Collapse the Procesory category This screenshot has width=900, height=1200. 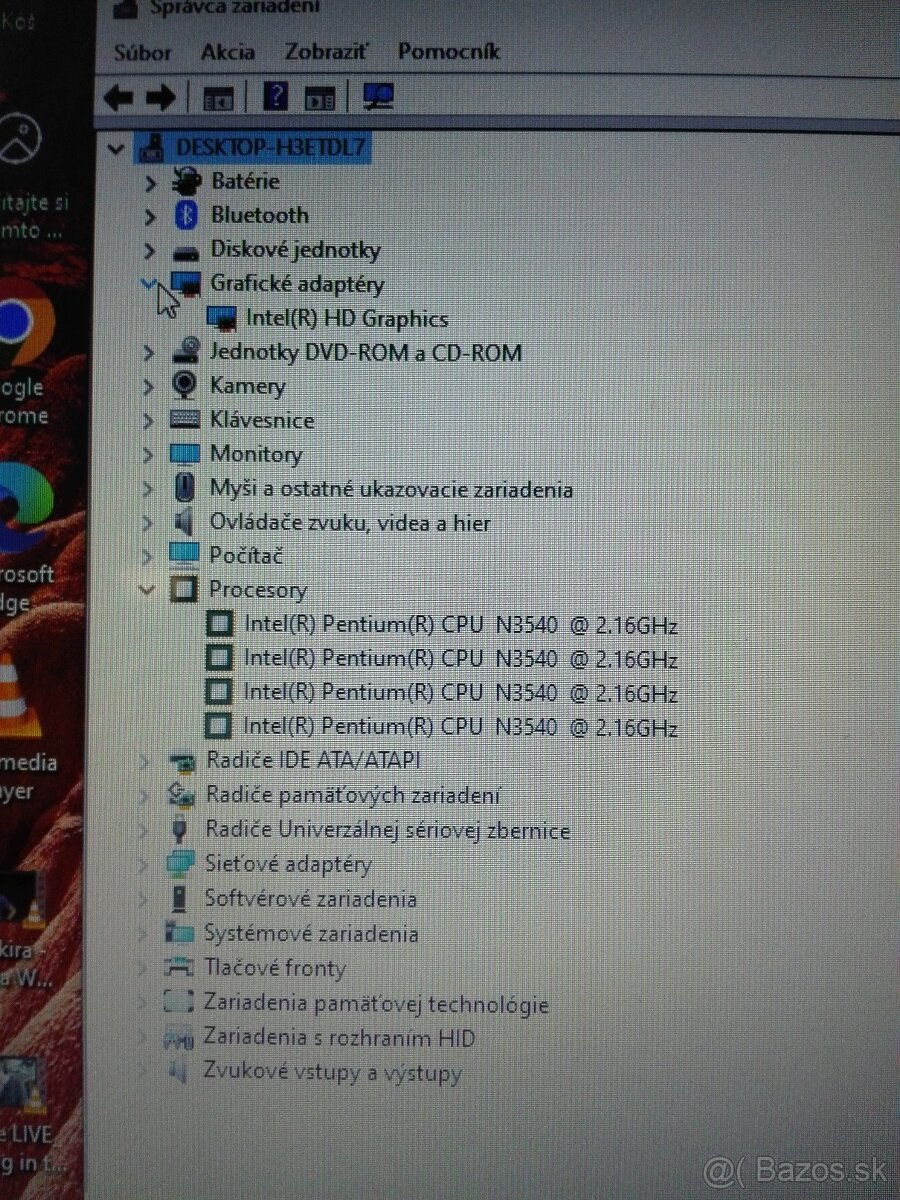(x=150, y=590)
